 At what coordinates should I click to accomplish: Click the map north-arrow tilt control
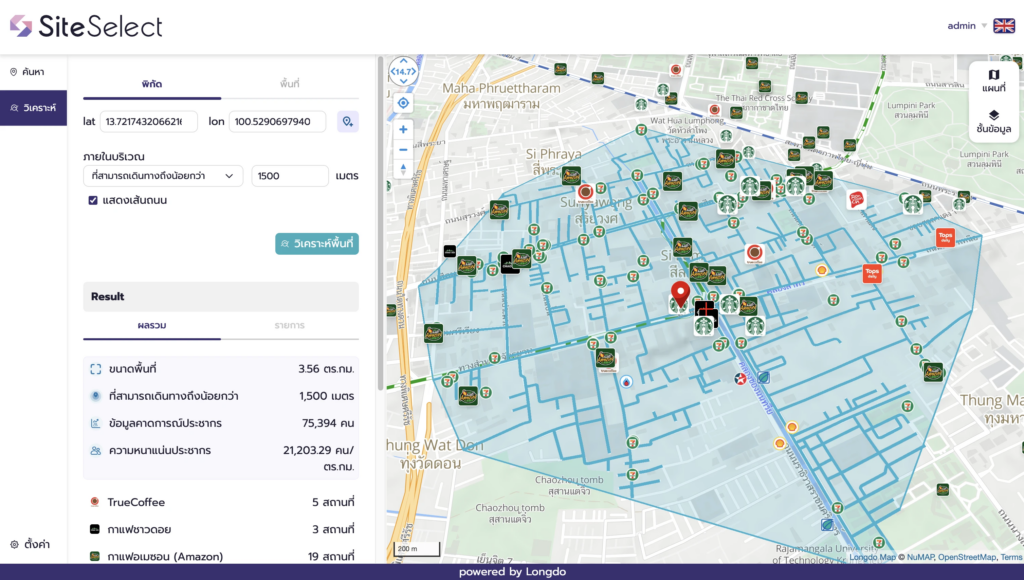coord(403,169)
